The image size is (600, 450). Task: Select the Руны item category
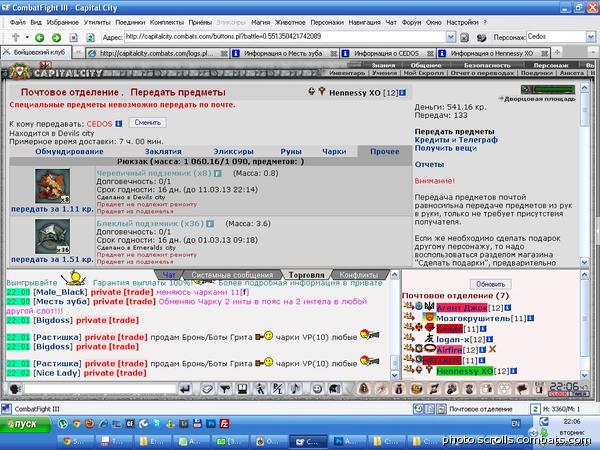click(291, 152)
